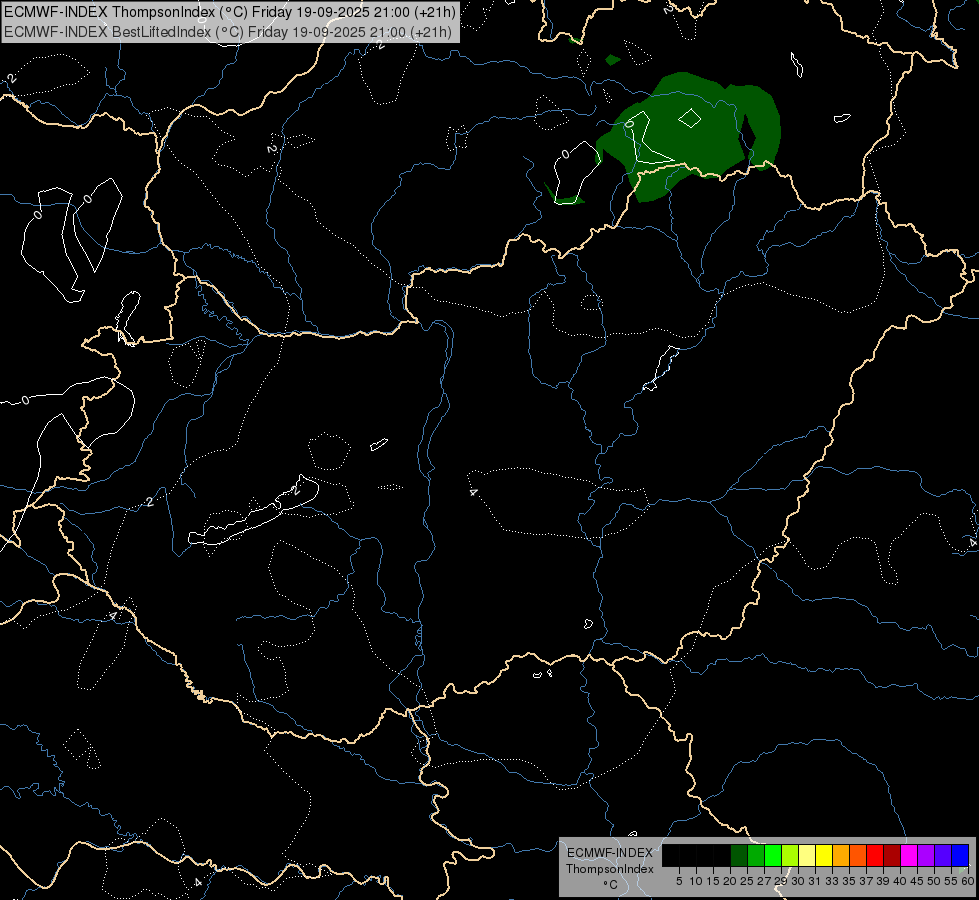The image size is (979, 900).
Task: Select the lime 29-30 legend swatch
Action: 790,855
